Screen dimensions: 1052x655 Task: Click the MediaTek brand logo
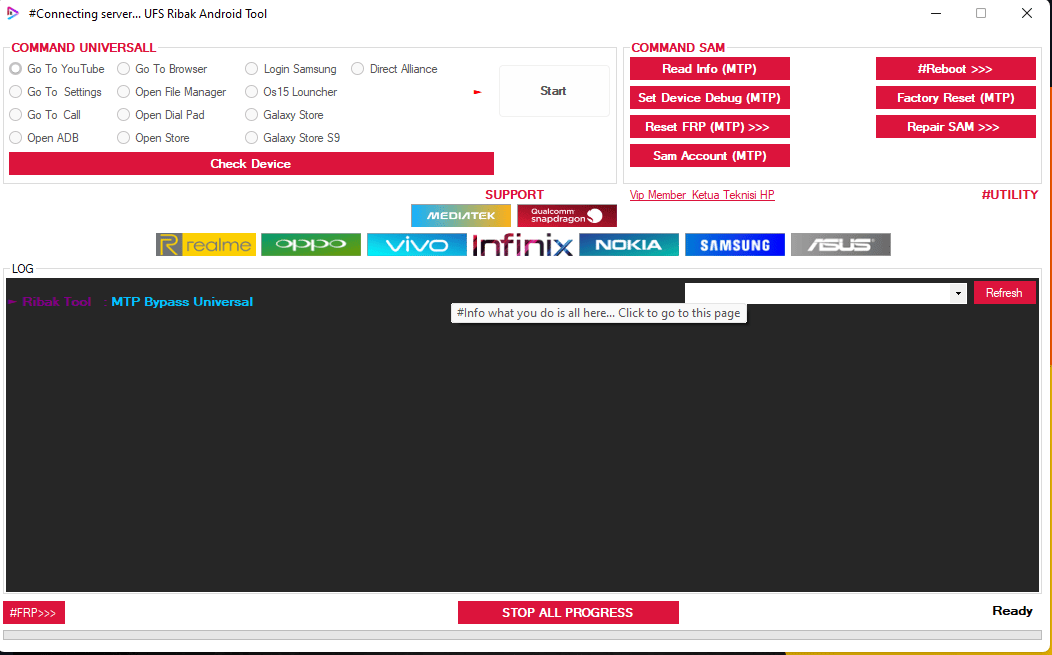pos(460,216)
